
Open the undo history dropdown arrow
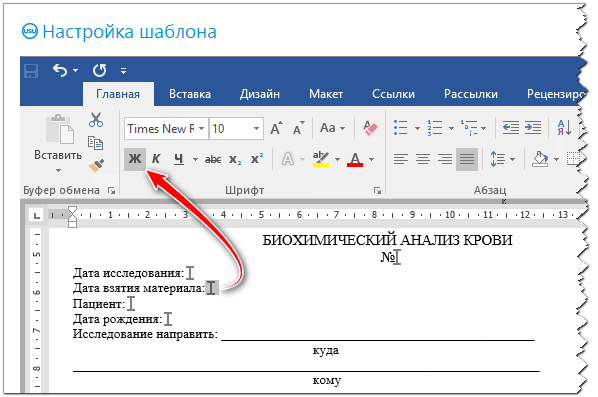pyautogui.click(x=76, y=71)
